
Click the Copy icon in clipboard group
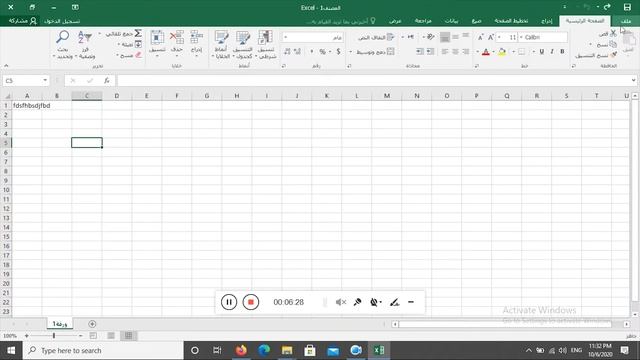(613, 44)
